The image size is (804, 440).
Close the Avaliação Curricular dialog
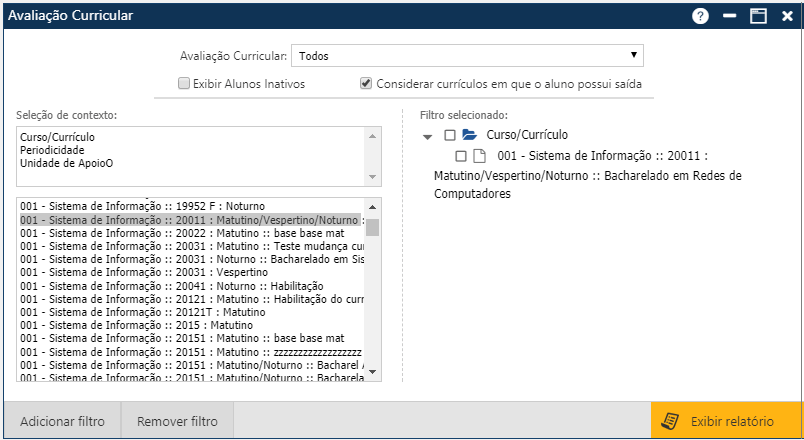[787, 16]
